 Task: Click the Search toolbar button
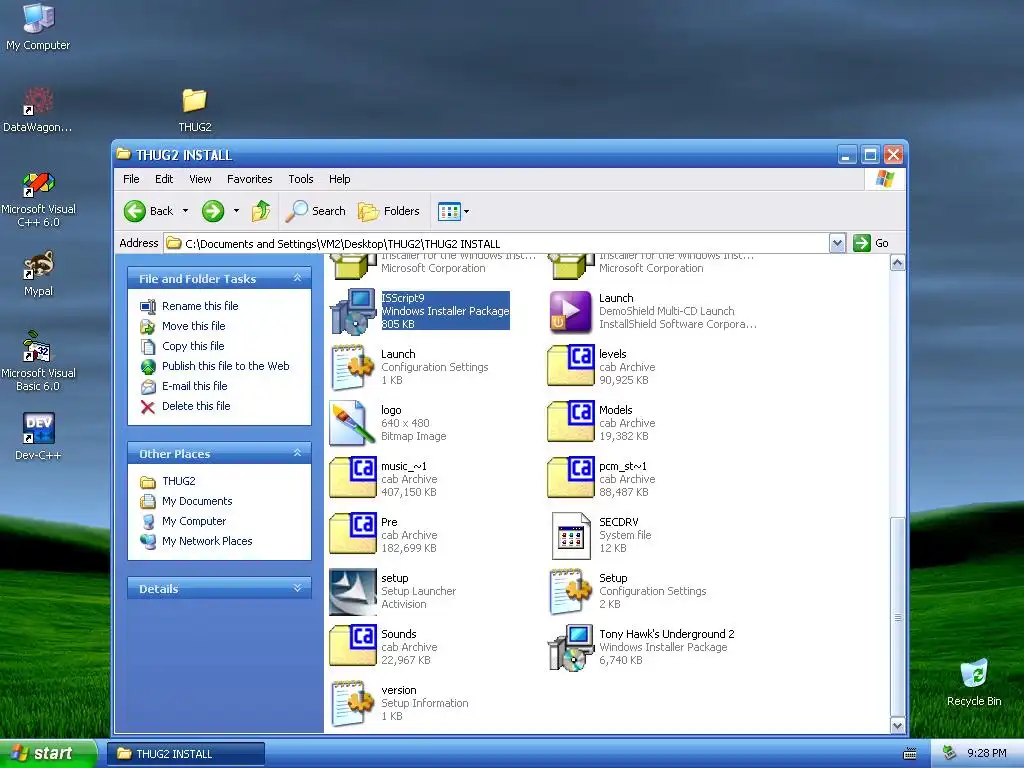click(x=316, y=211)
